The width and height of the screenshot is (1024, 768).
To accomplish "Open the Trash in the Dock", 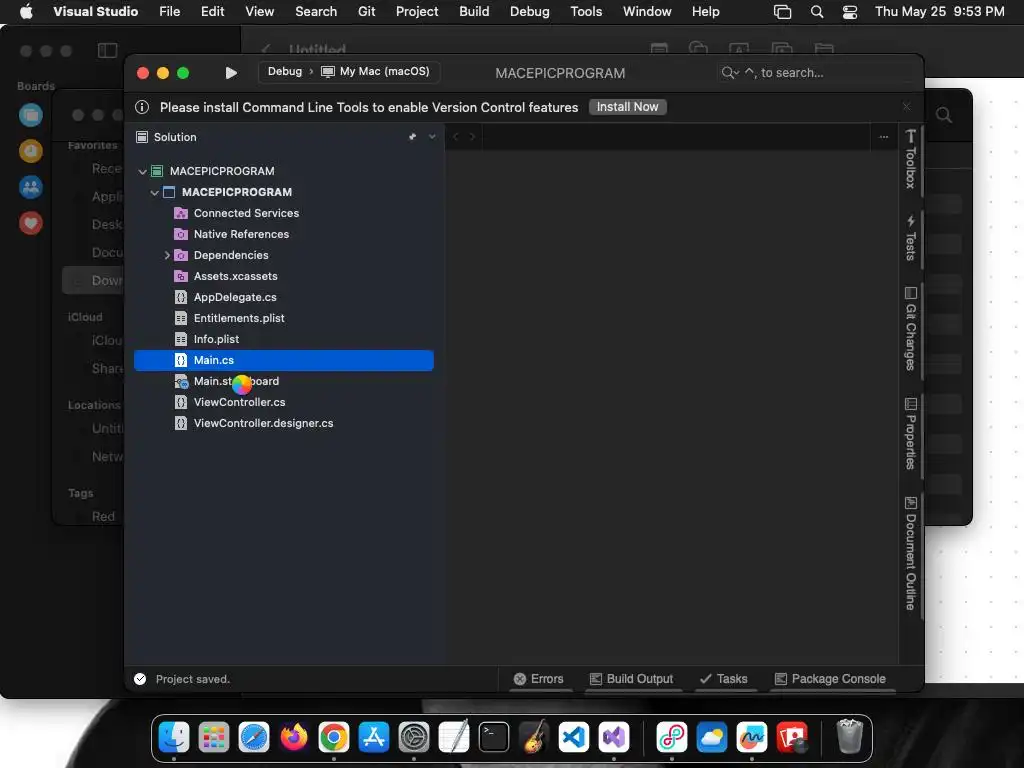I will click(x=850, y=737).
